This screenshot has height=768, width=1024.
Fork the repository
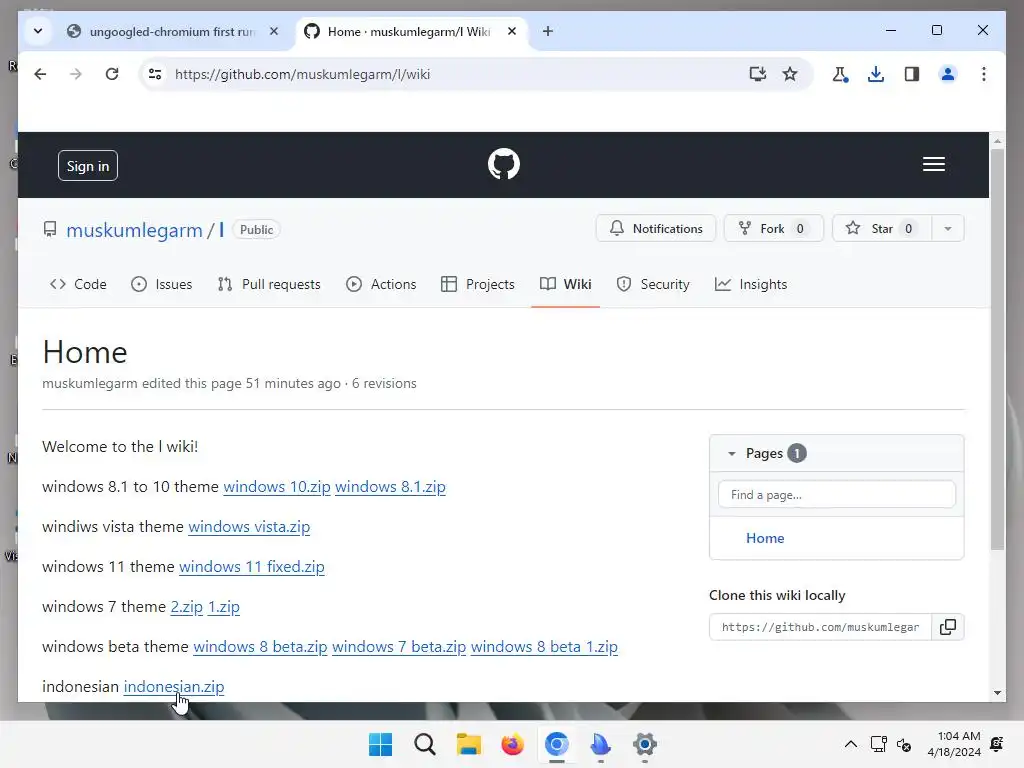773,229
